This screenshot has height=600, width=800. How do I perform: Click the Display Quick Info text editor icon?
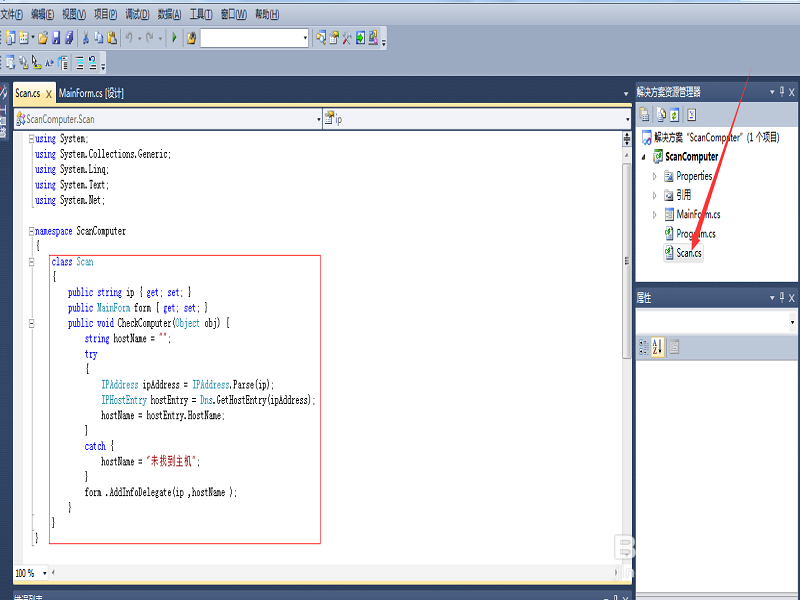pos(36,63)
